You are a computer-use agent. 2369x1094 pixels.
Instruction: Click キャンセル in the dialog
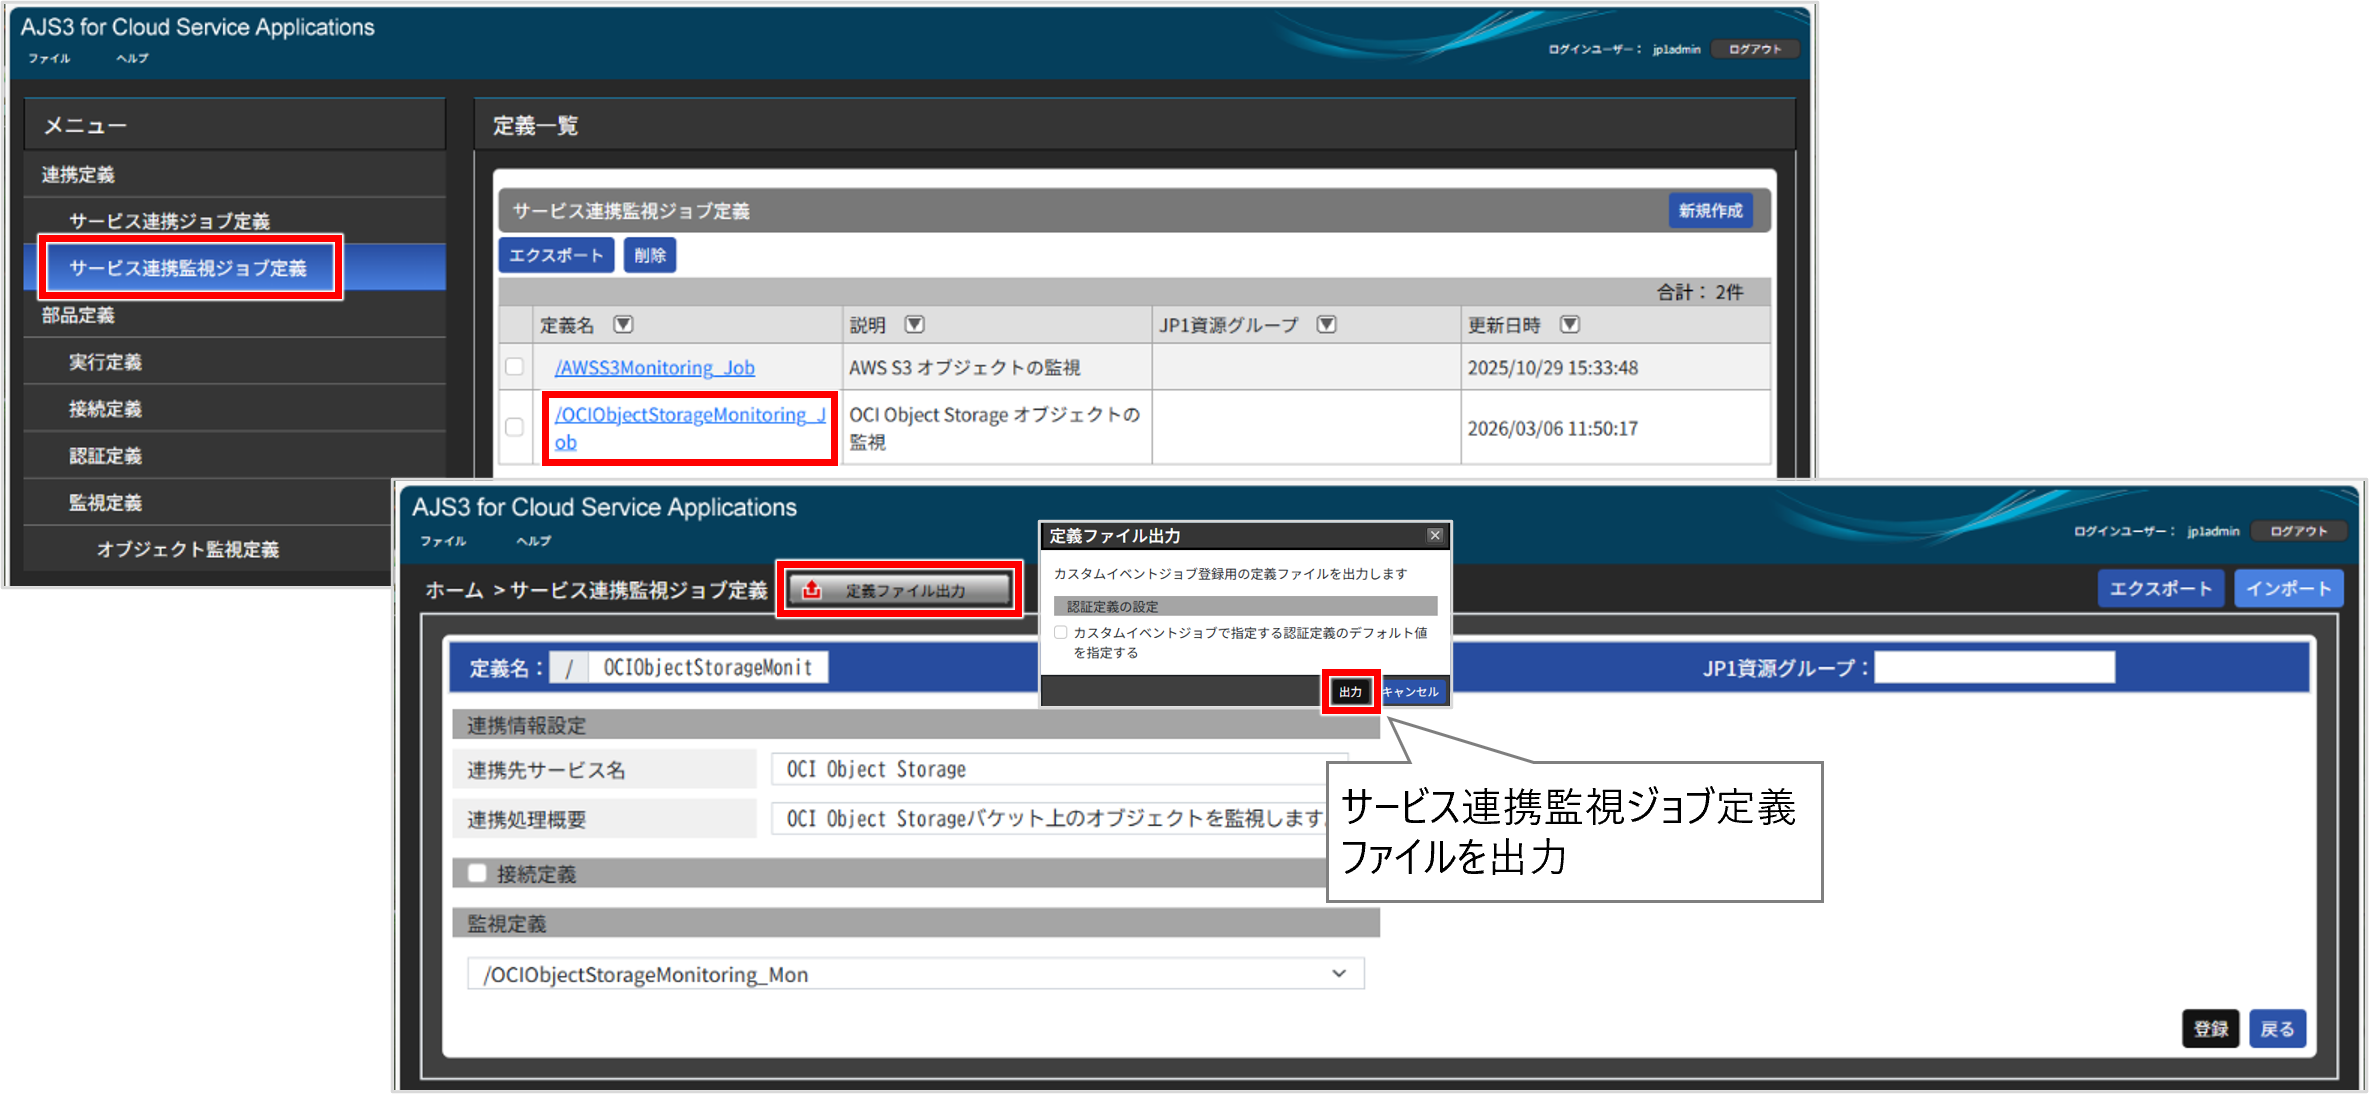(x=1411, y=691)
